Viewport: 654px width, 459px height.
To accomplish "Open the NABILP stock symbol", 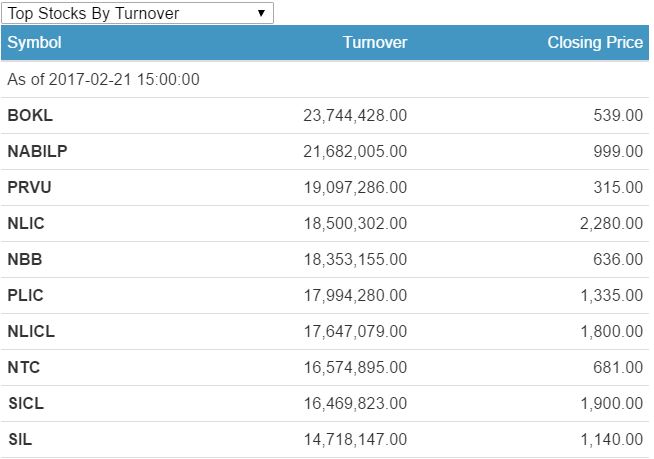I will [x=37, y=151].
